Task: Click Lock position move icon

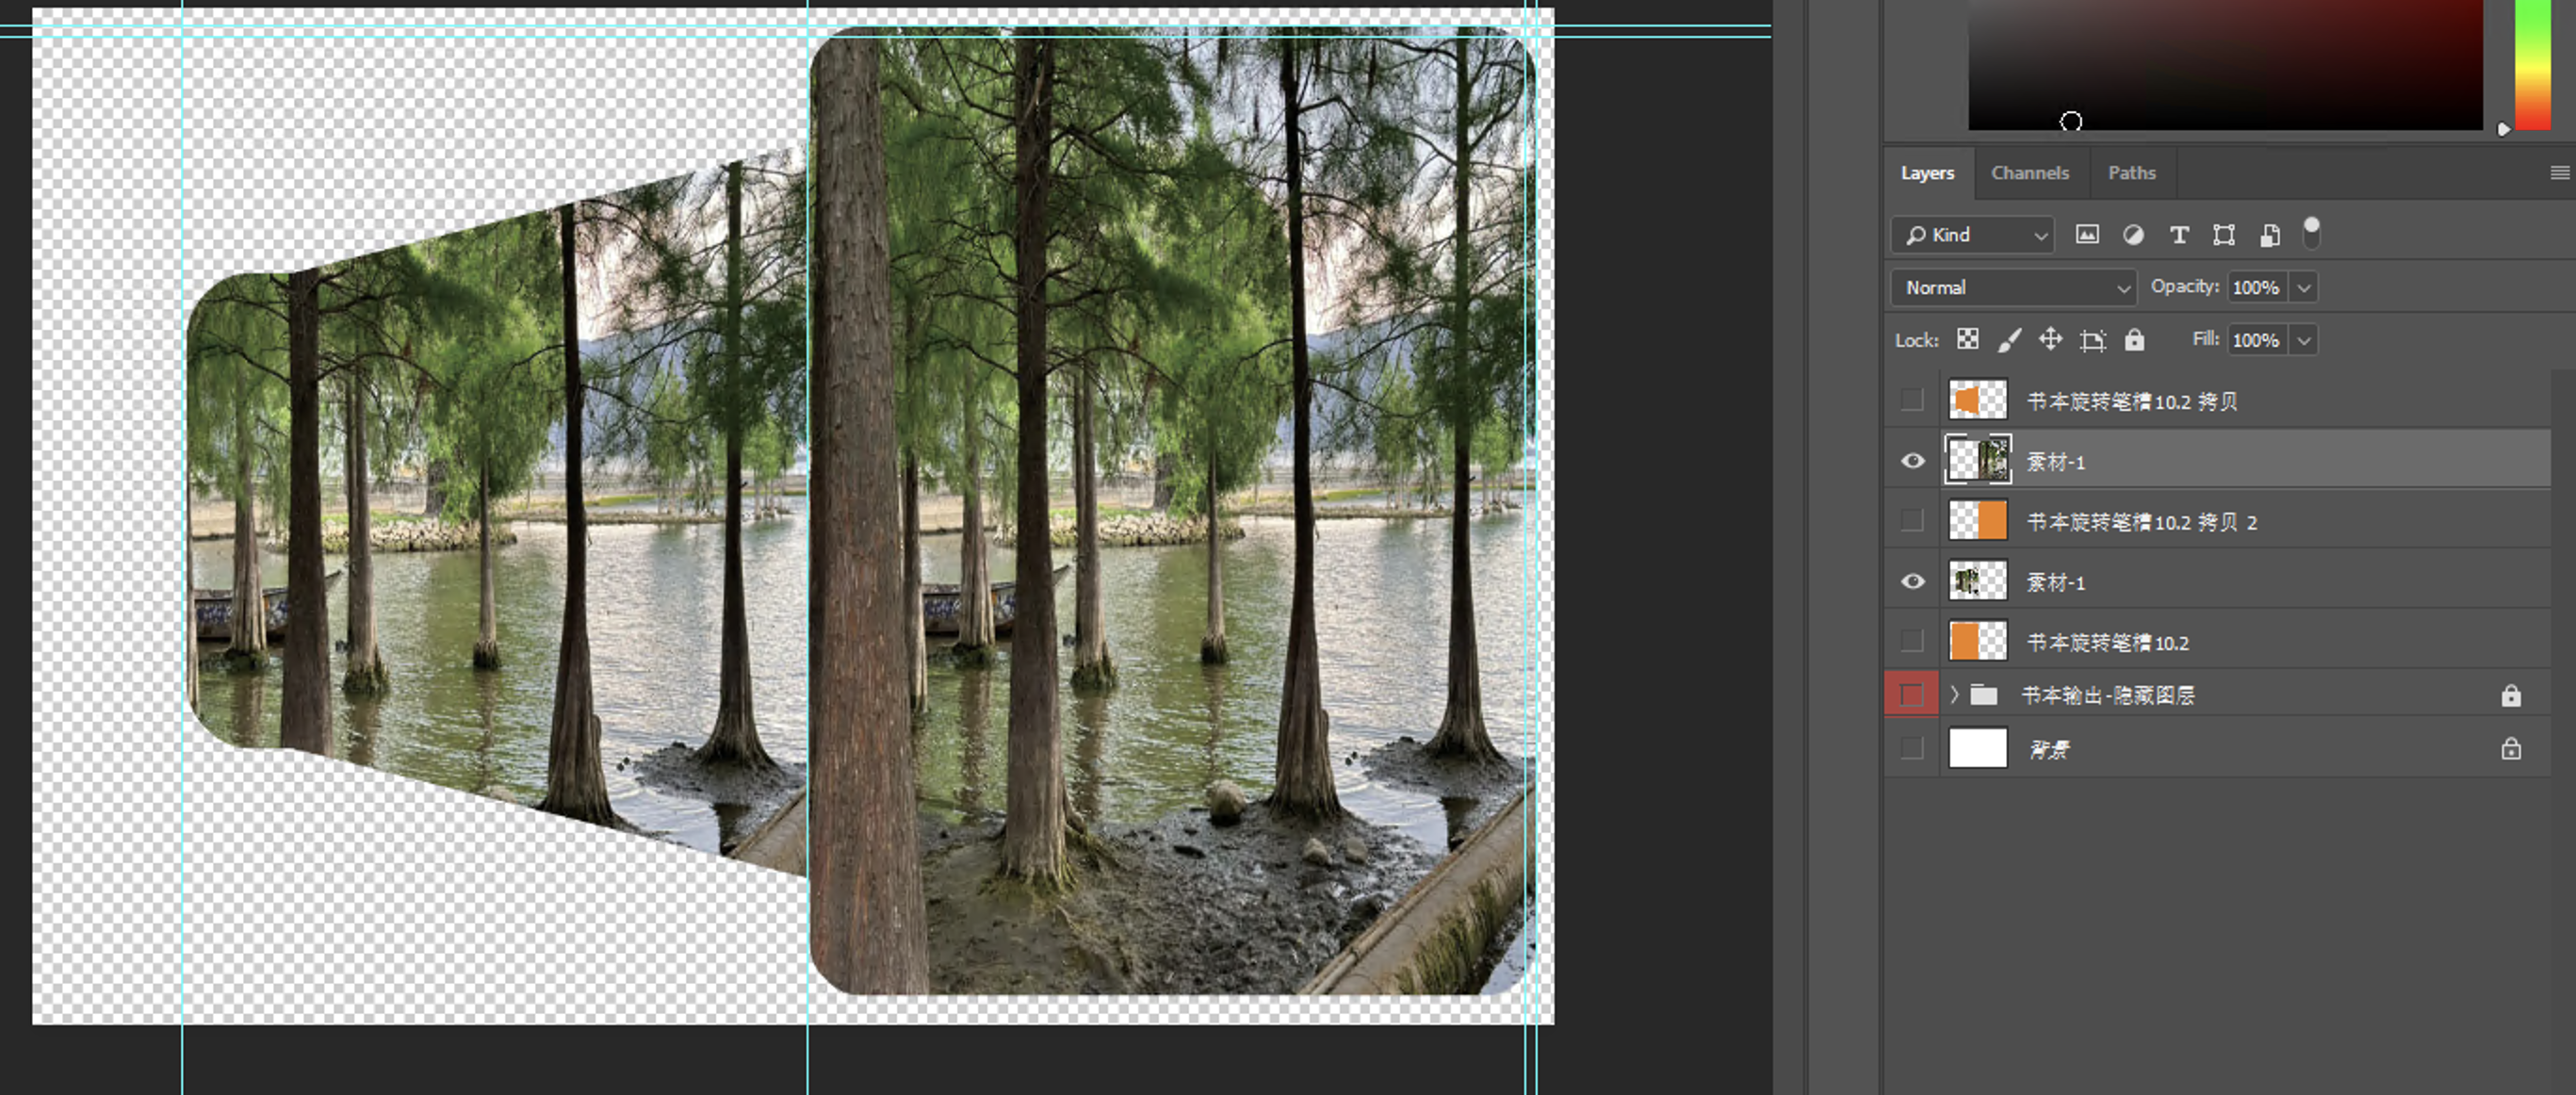Action: [x=2050, y=340]
